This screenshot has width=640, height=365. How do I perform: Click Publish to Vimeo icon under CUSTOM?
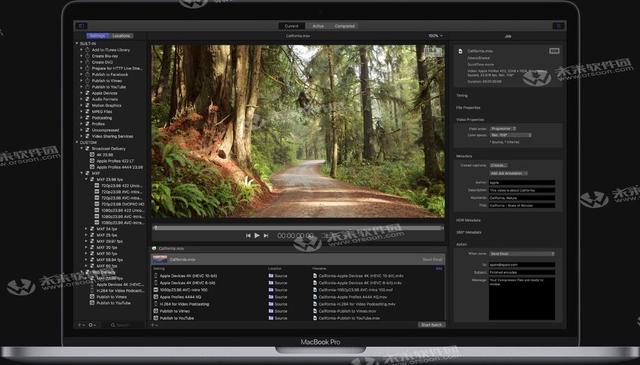click(92, 297)
